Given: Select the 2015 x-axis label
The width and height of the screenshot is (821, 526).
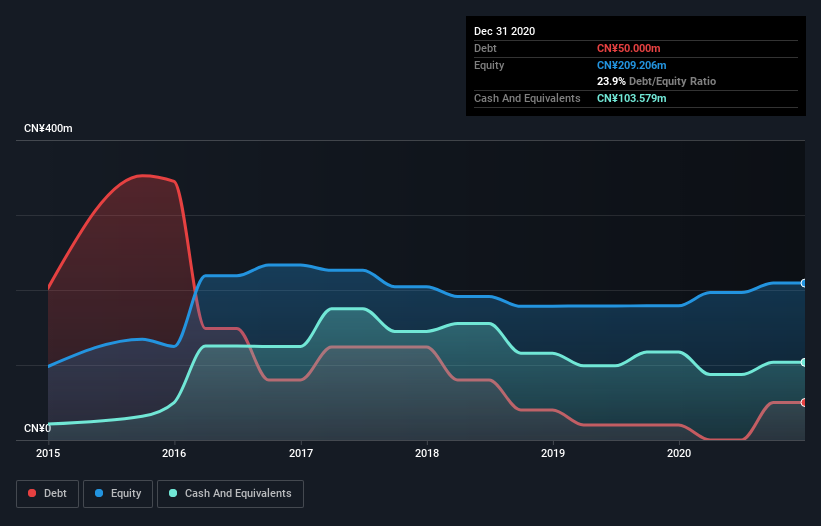Looking at the screenshot, I should click(48, 453).
